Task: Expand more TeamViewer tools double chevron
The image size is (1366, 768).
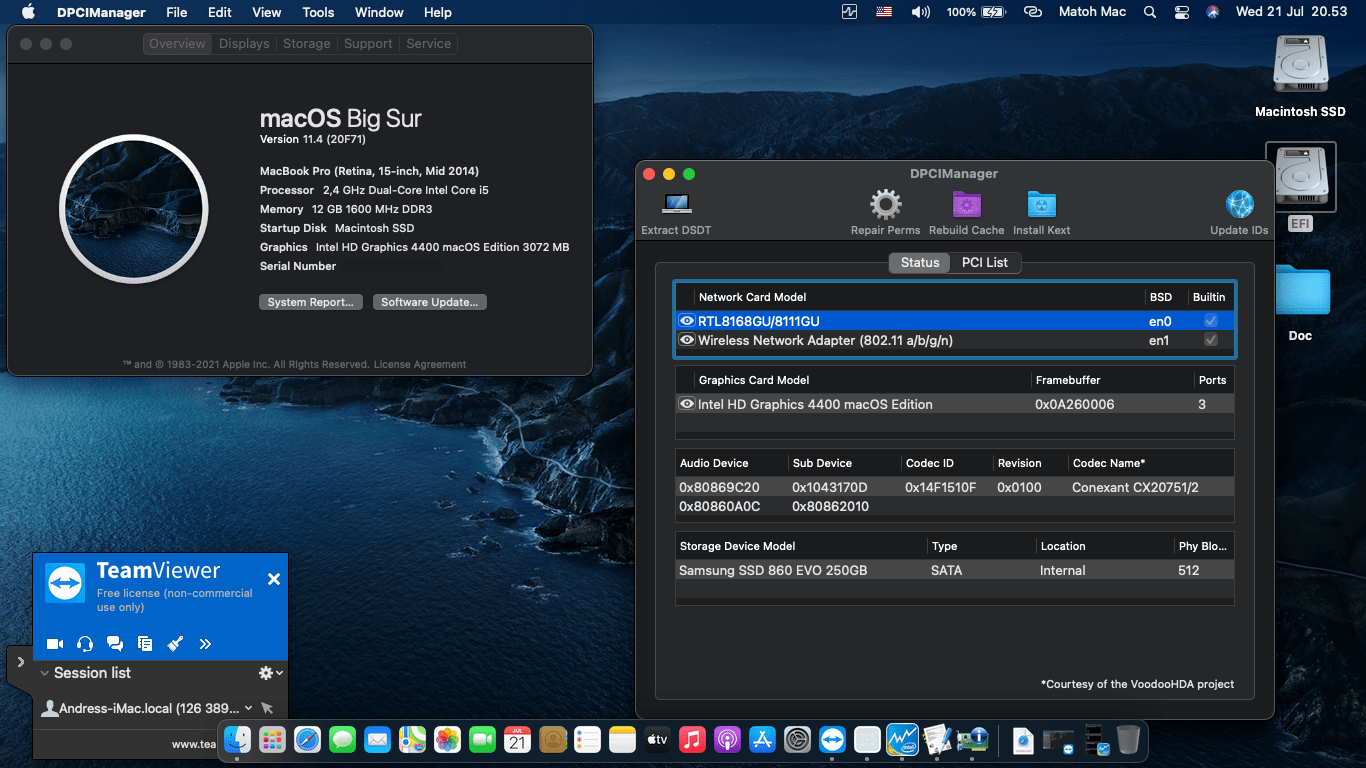Action: (x=205, y=644)
